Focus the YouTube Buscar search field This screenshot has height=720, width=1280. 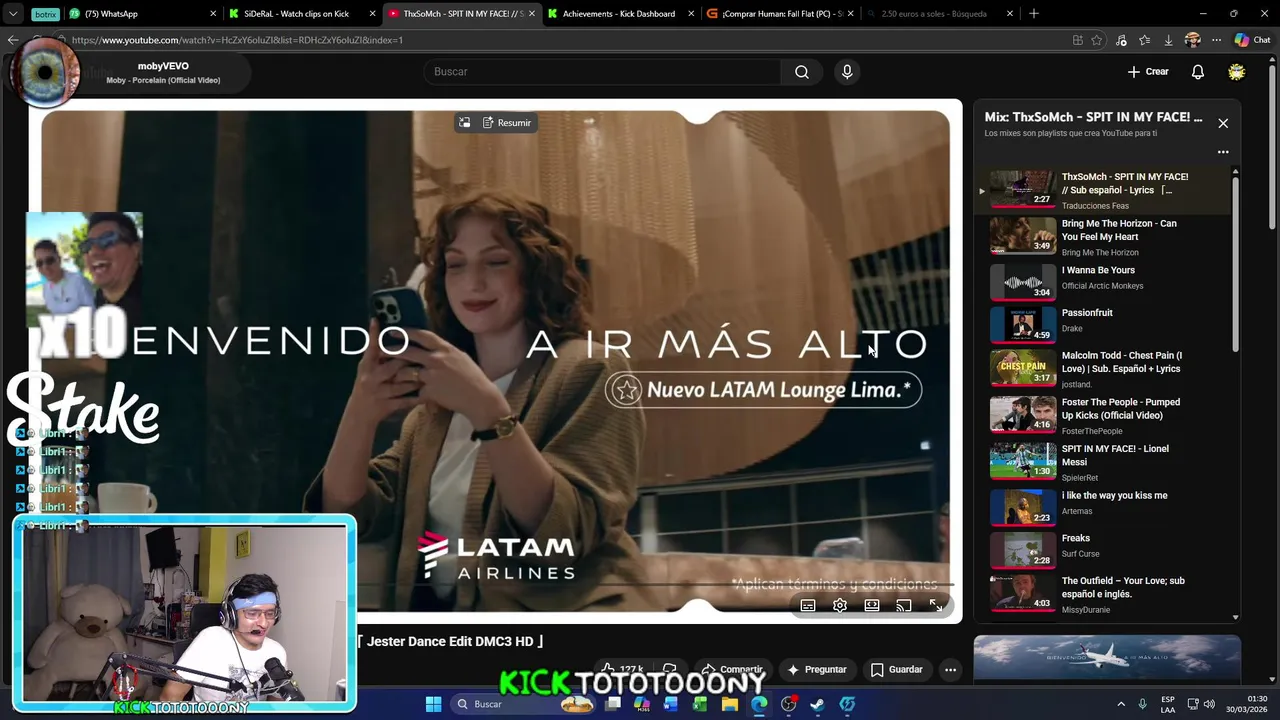603,72
